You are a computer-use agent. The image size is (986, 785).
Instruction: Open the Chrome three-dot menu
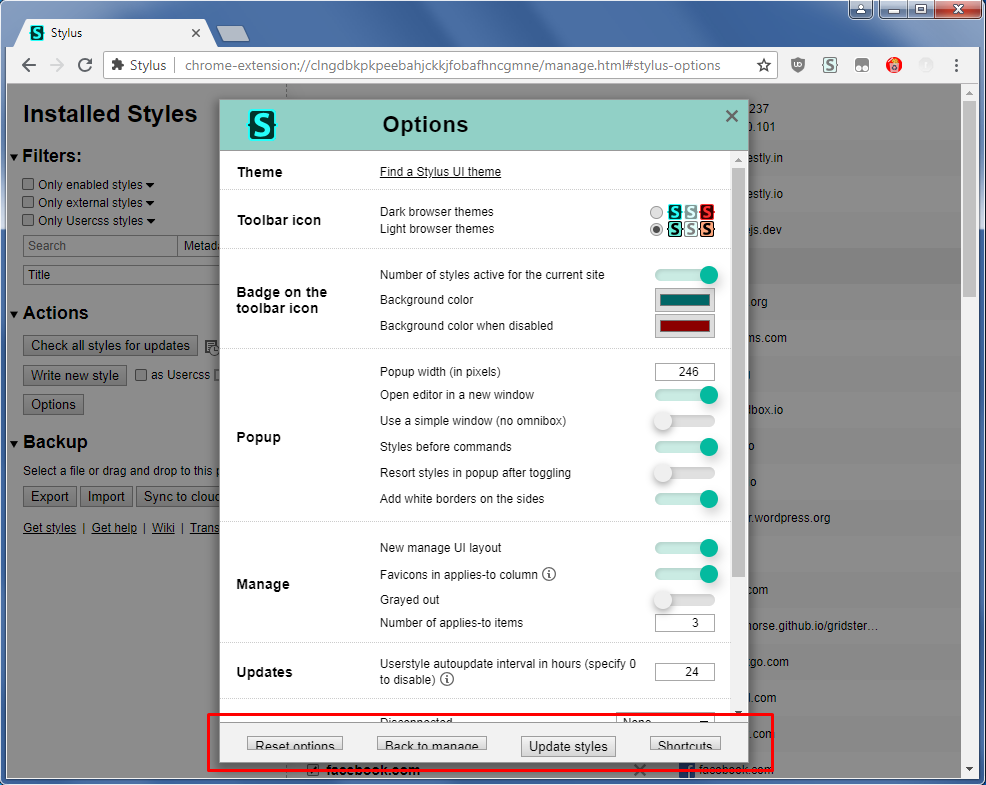point(957,64)
